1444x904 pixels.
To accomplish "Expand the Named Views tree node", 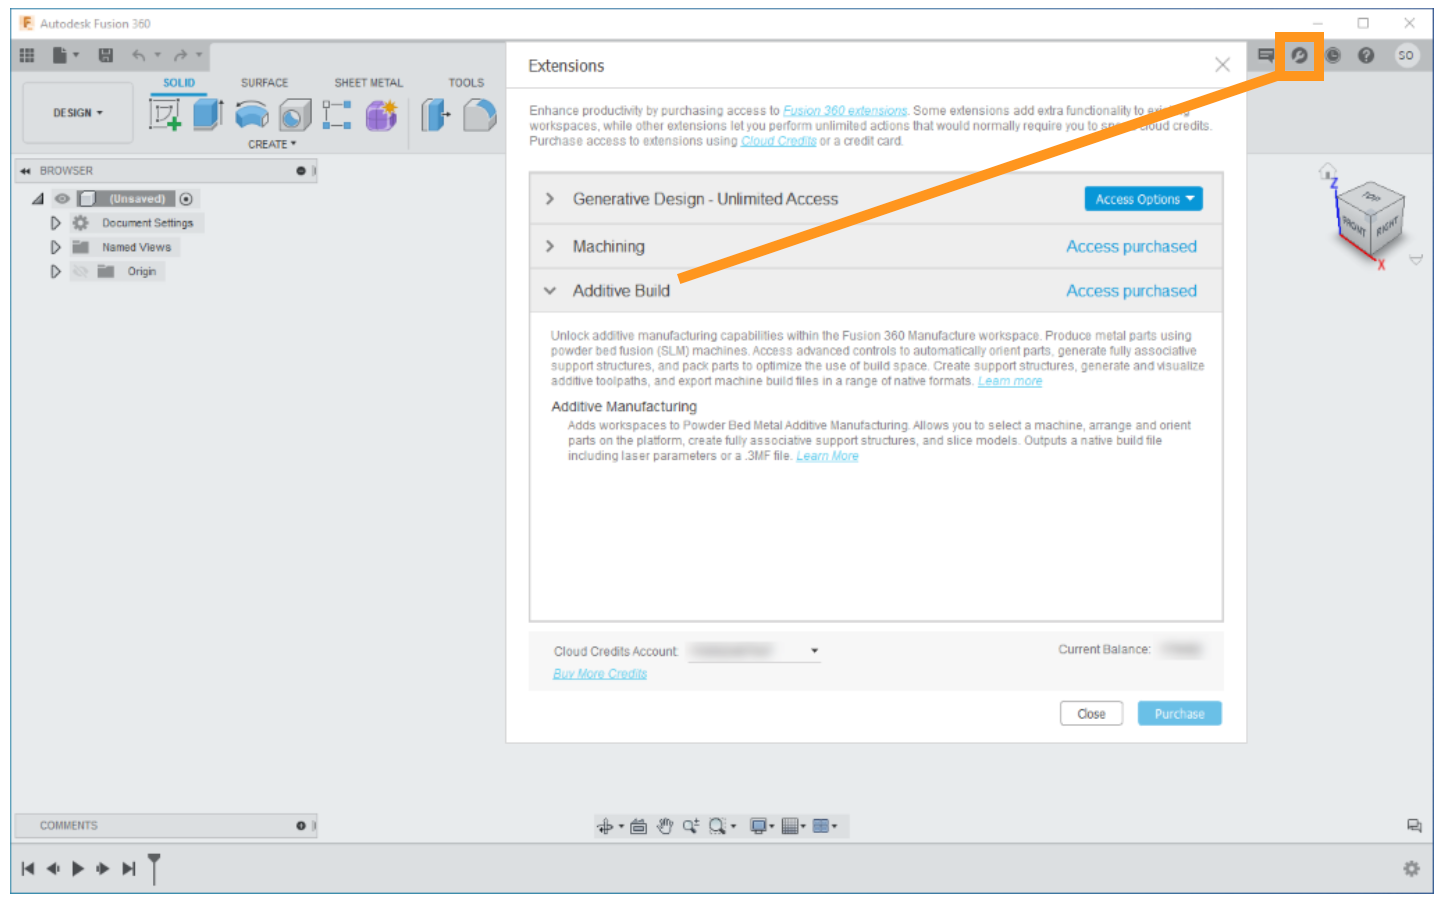I will pyautogui.click(x=56, y=247).
